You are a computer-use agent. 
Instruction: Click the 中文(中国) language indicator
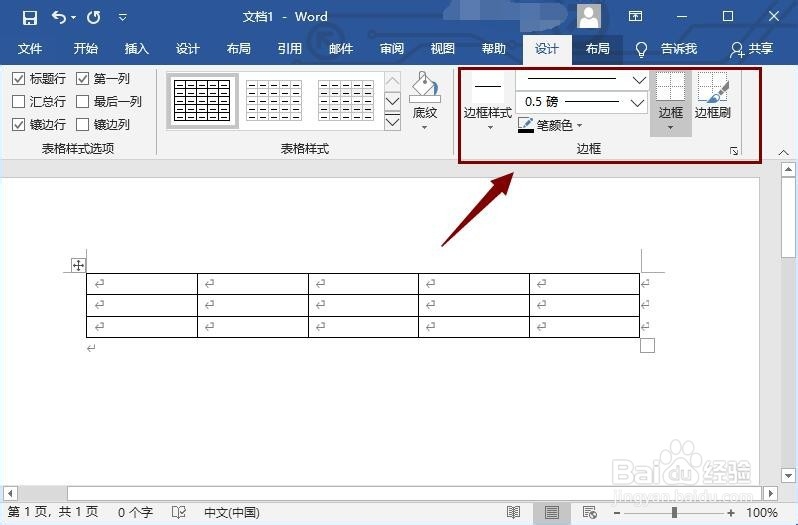click(232, 512)
